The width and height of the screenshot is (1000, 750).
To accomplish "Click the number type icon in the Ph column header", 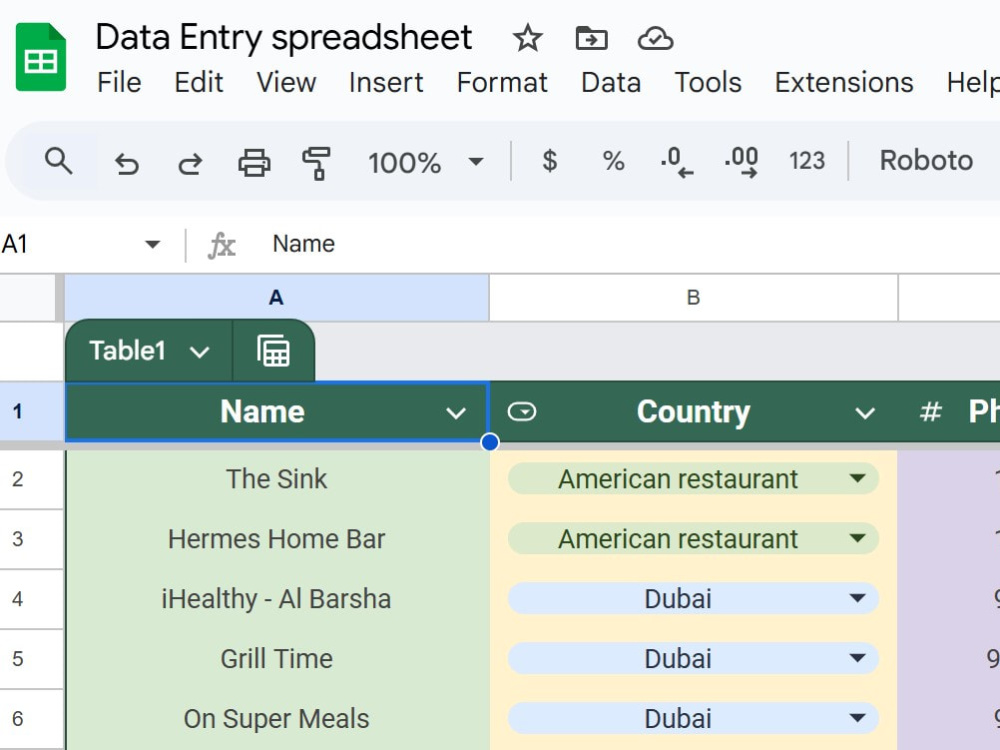I will (930, 412).
